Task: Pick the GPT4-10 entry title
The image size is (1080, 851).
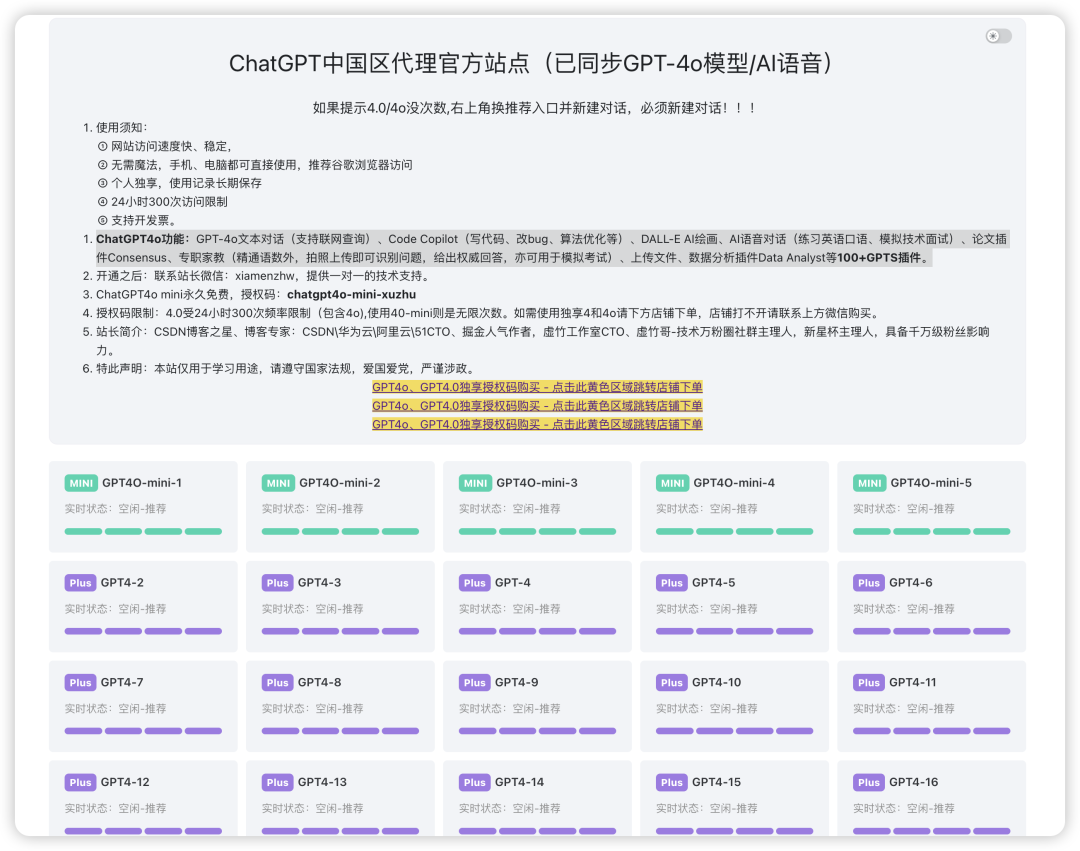Action: [x=716, y=683]
